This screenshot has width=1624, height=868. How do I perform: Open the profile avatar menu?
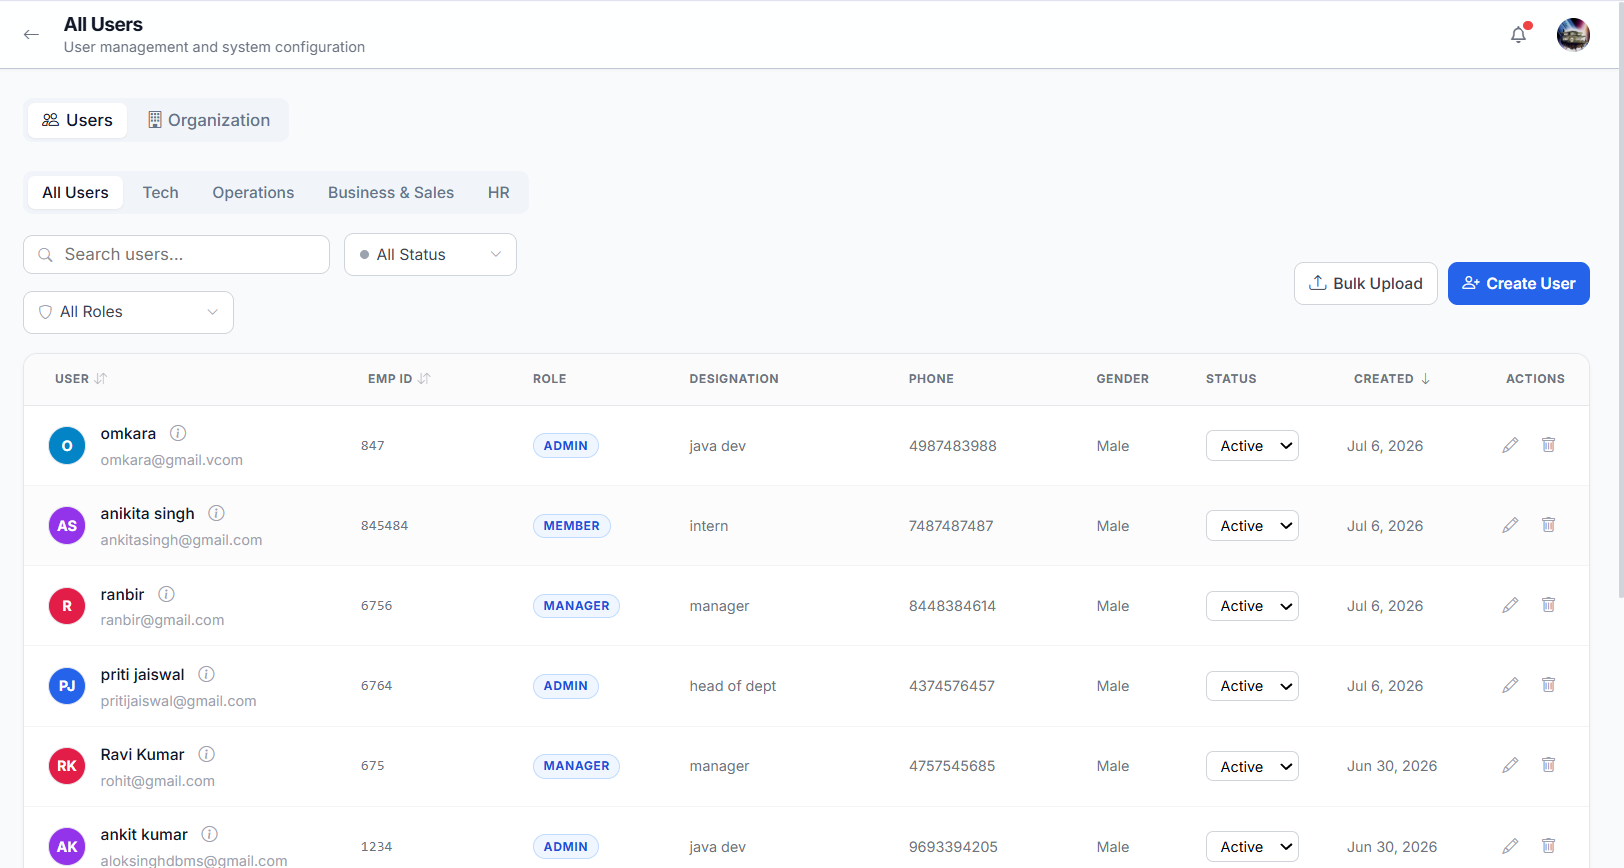click(x=1573, y=34)
